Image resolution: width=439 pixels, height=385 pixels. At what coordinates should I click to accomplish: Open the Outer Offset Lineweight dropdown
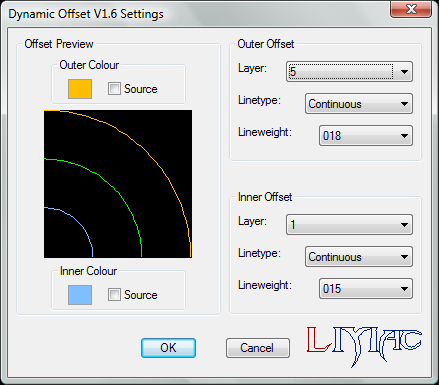(x=366, y=136)
